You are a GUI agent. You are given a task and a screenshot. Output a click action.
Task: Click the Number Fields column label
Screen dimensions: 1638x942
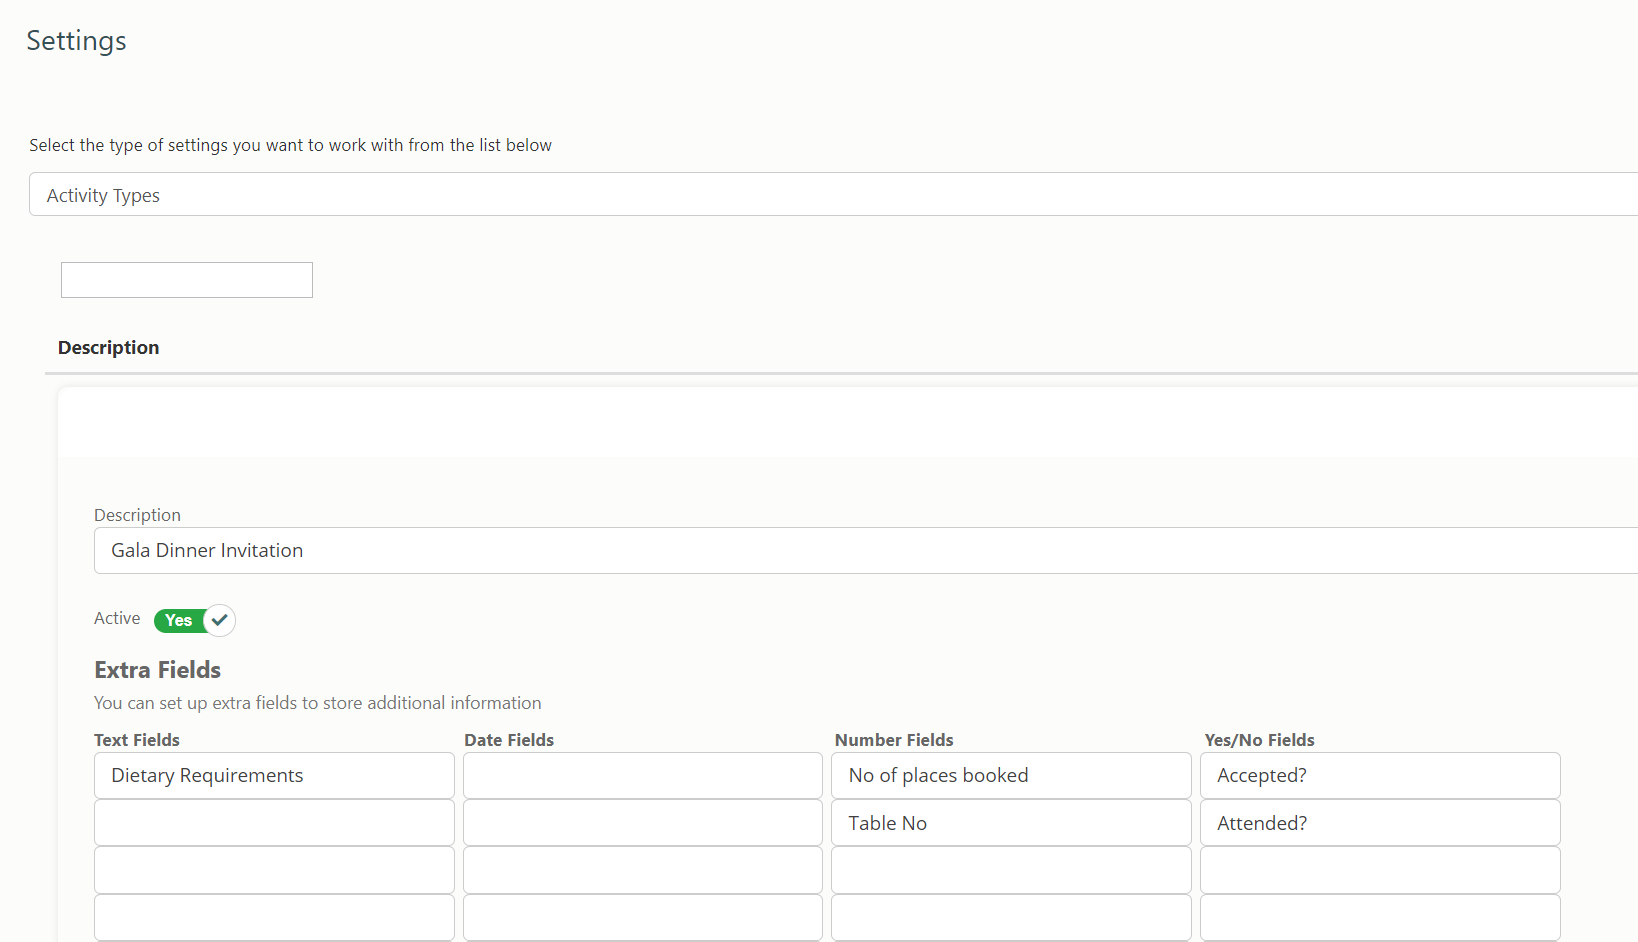(x=894, y=740)
